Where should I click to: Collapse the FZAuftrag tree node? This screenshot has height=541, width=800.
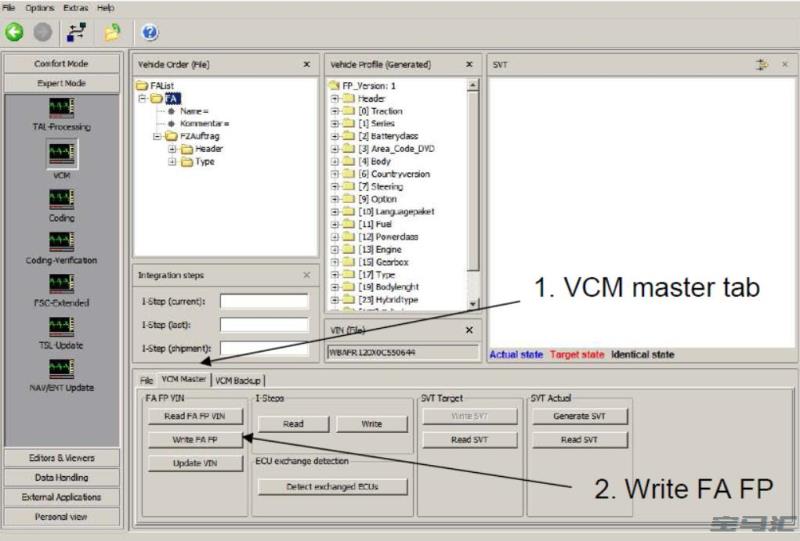click(x=158, y=136)
